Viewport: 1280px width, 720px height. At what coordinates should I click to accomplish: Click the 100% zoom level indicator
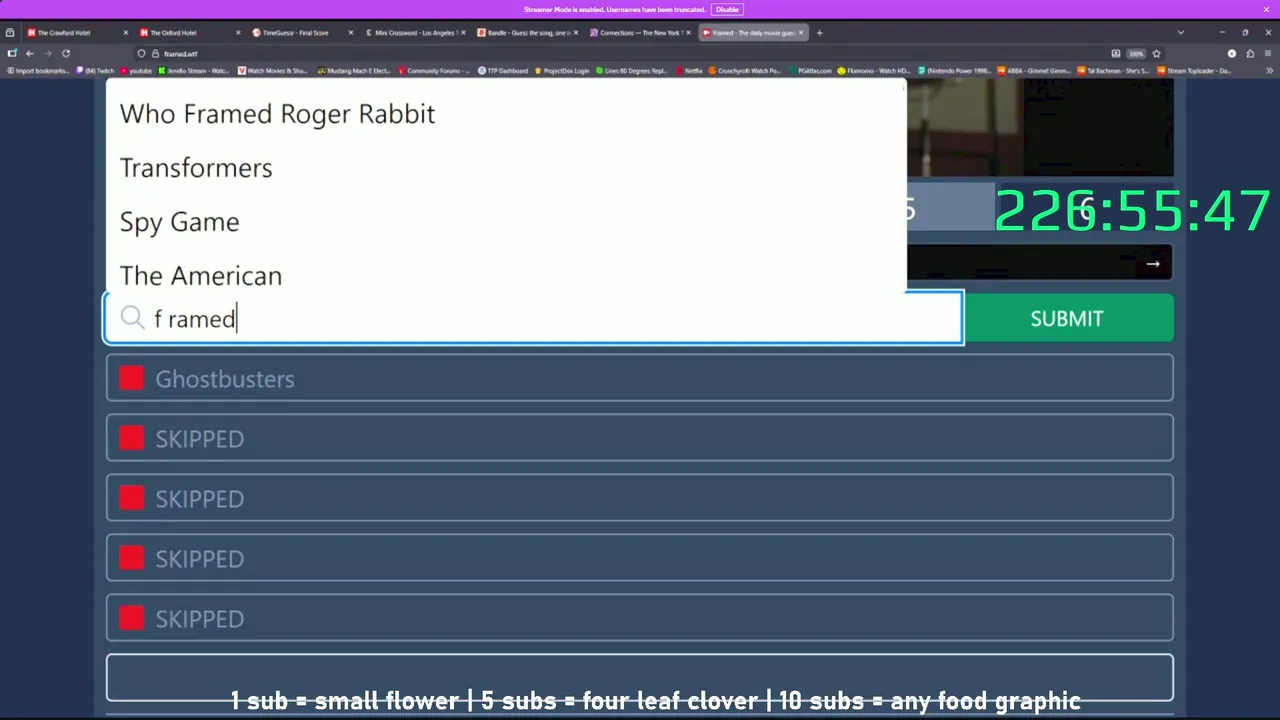click(1136, 53)
